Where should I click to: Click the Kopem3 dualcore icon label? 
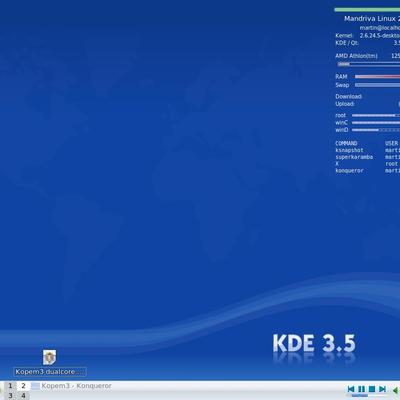[50, 372]
